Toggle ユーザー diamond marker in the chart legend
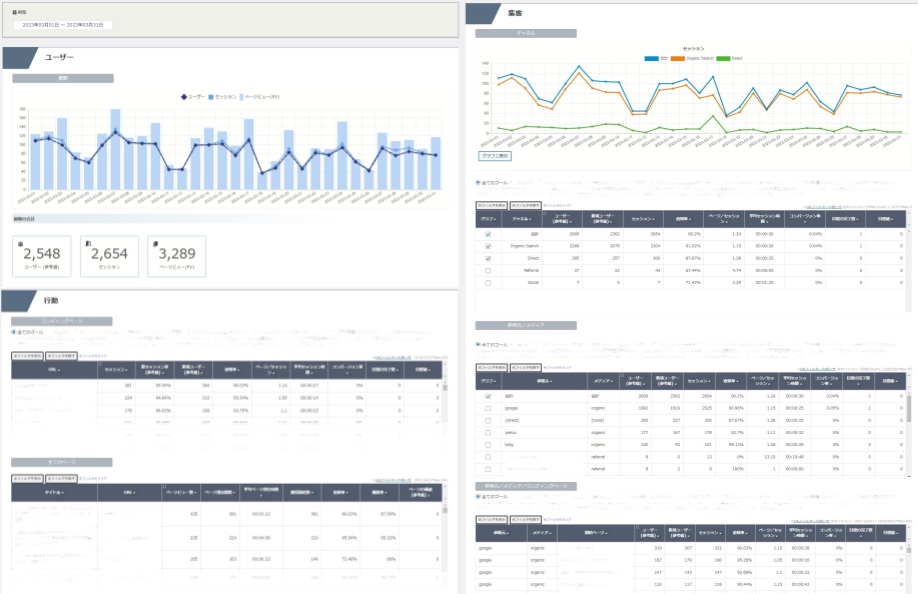The height and width of the screenshot is (594, 918). [x=184, y=97]
